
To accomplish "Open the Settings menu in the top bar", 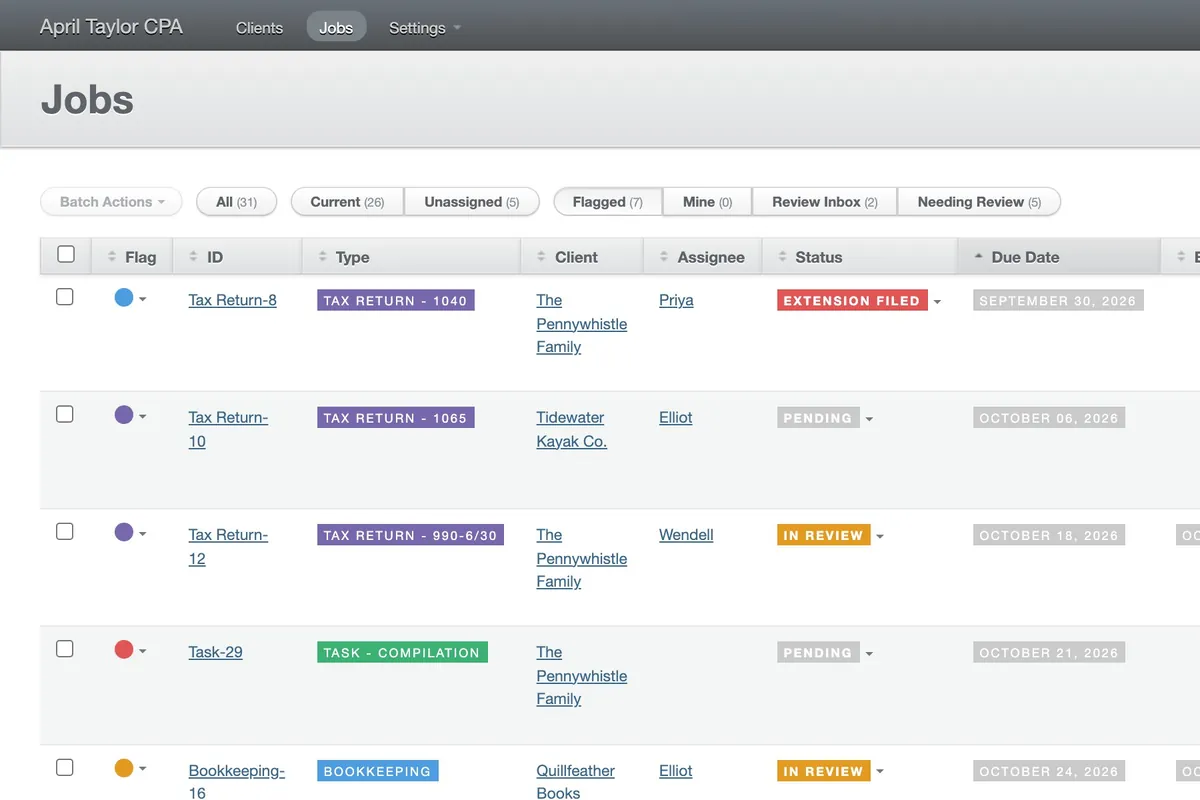I will click(x=425, y=28).
